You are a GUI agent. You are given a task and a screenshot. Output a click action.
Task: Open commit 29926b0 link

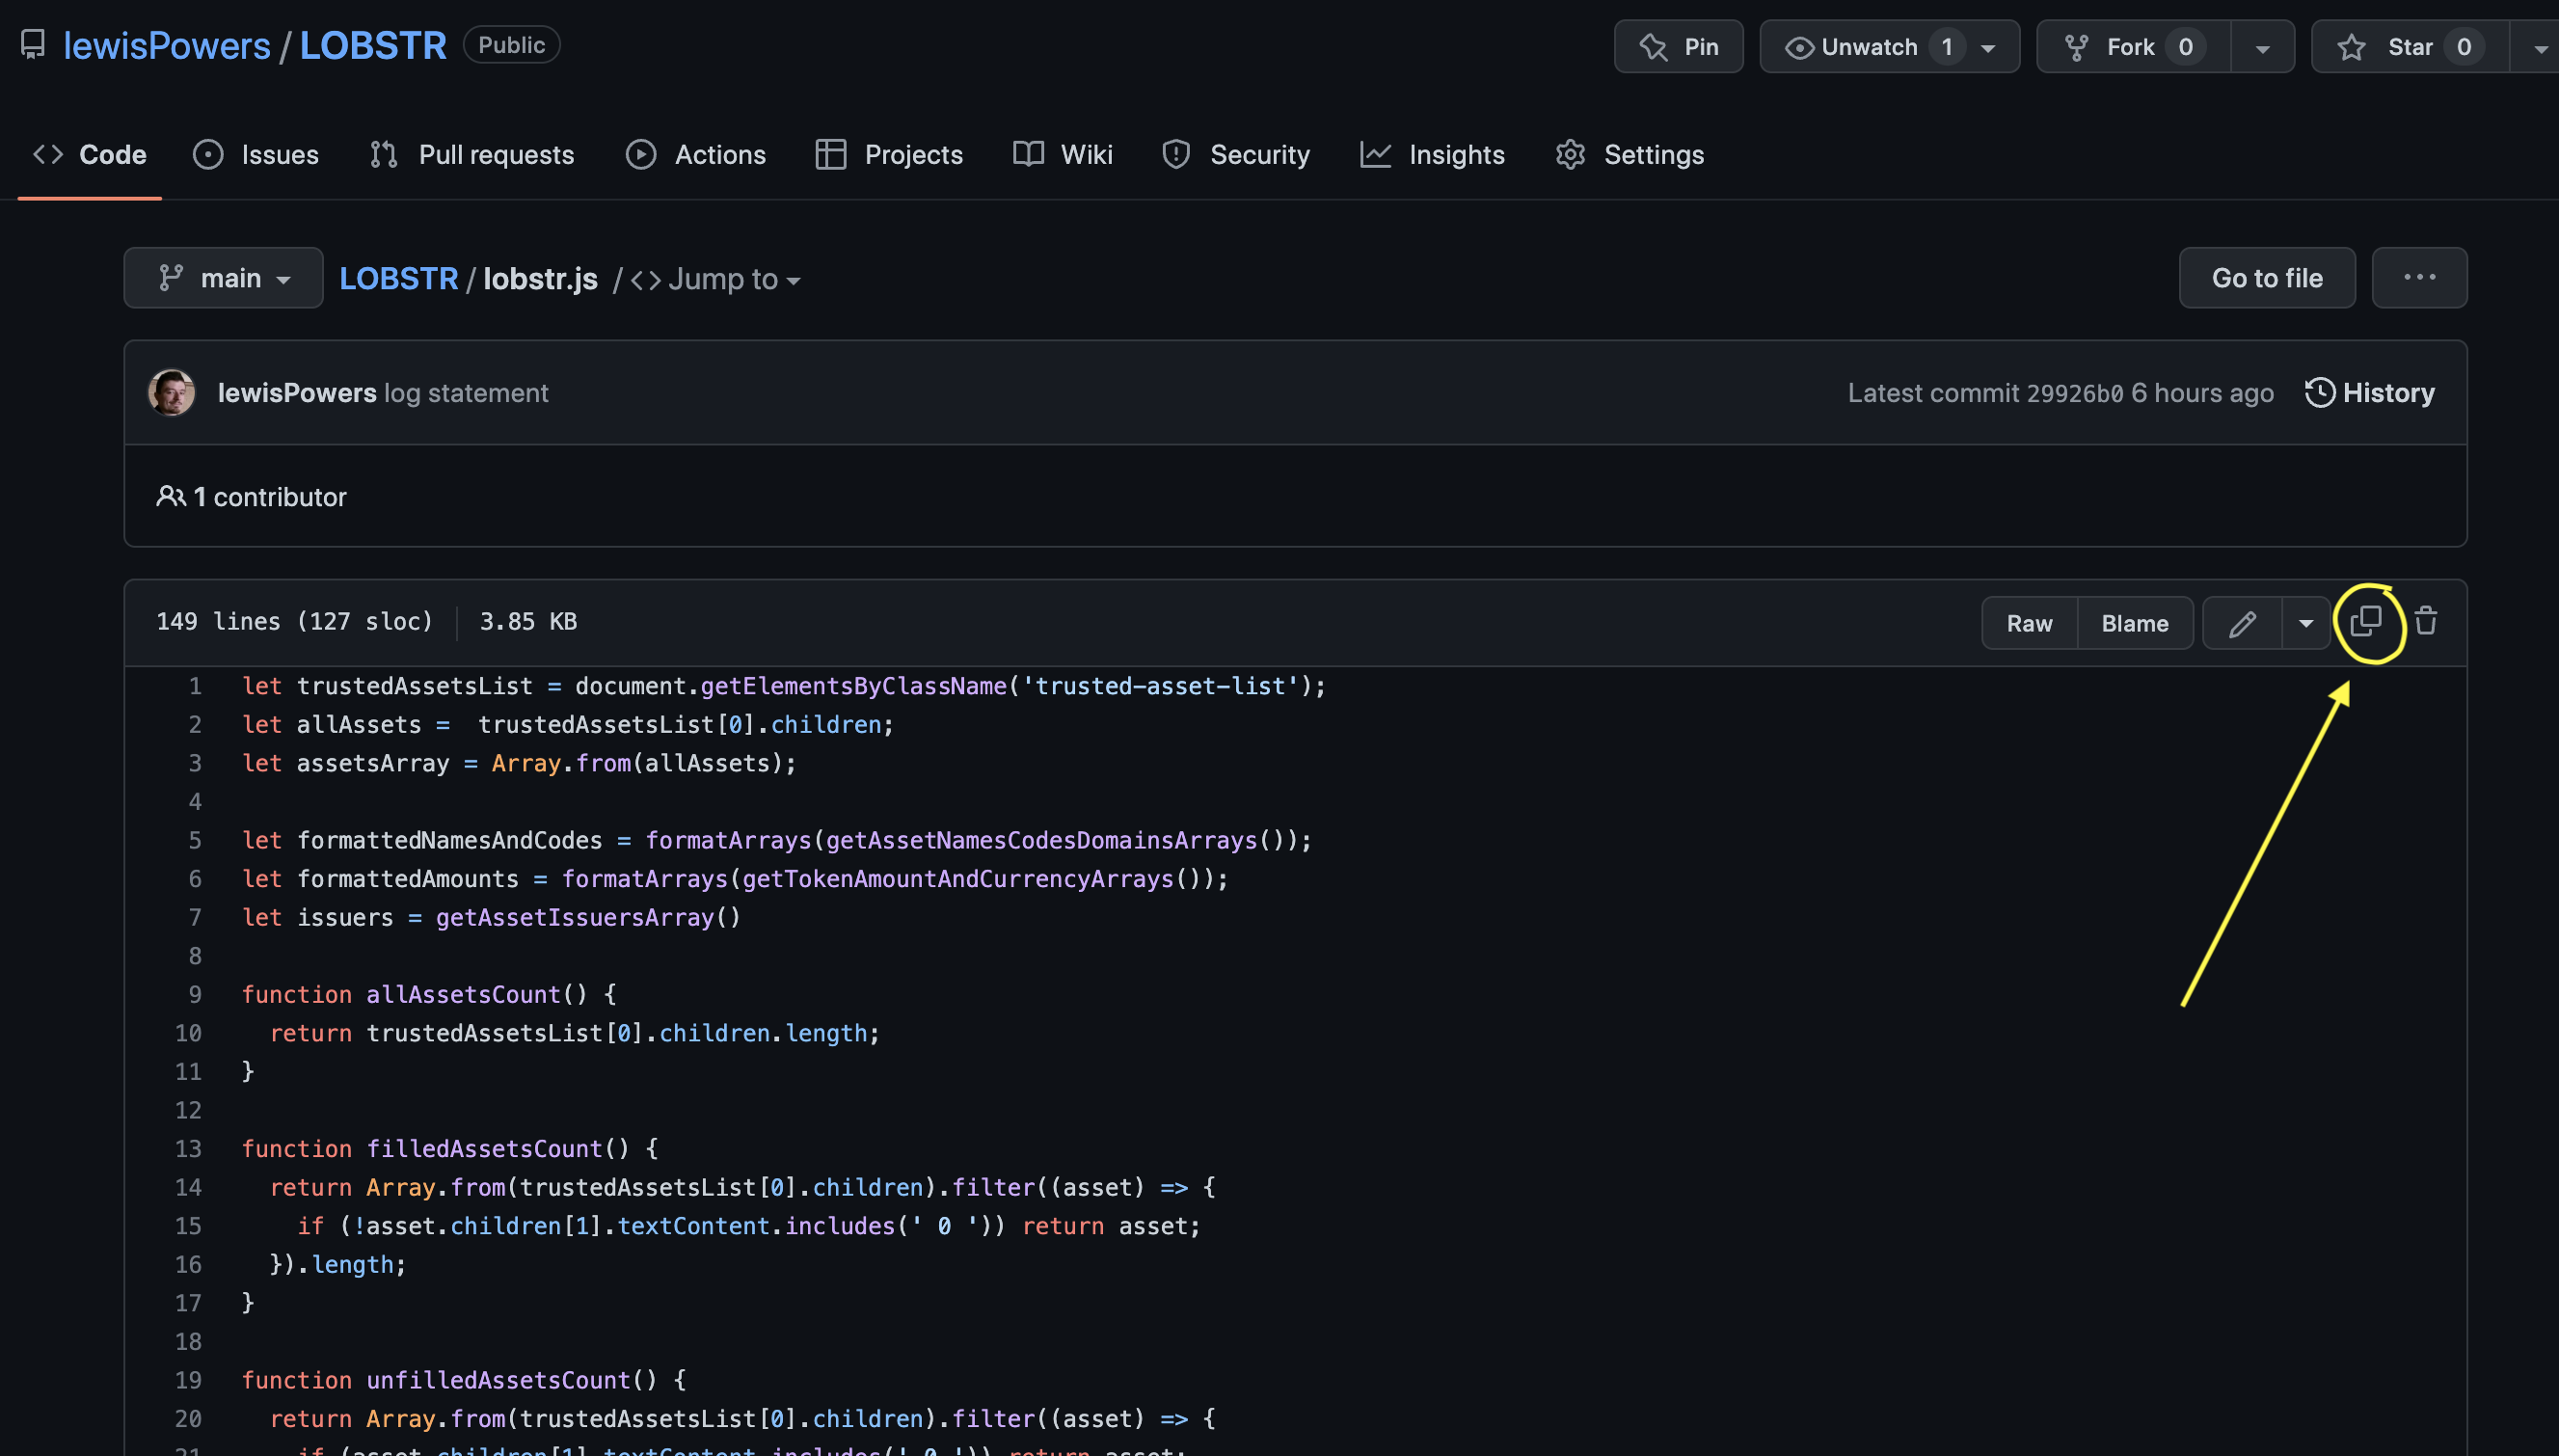point(2074,393)
